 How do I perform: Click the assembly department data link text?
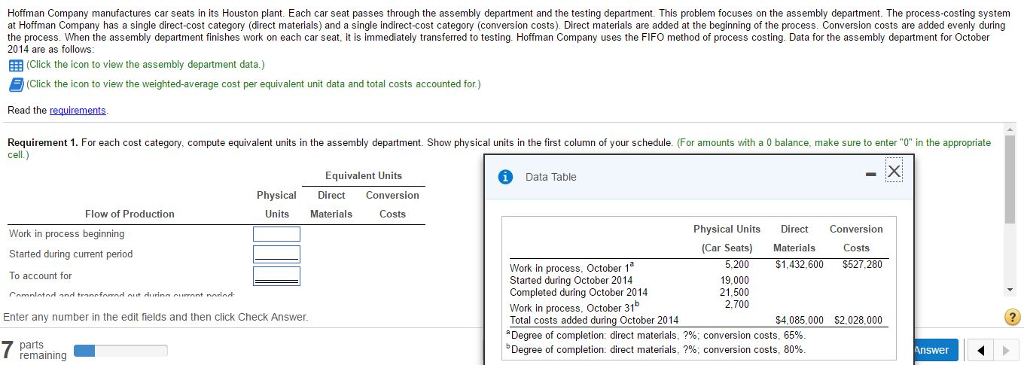[x=146, y=65]
